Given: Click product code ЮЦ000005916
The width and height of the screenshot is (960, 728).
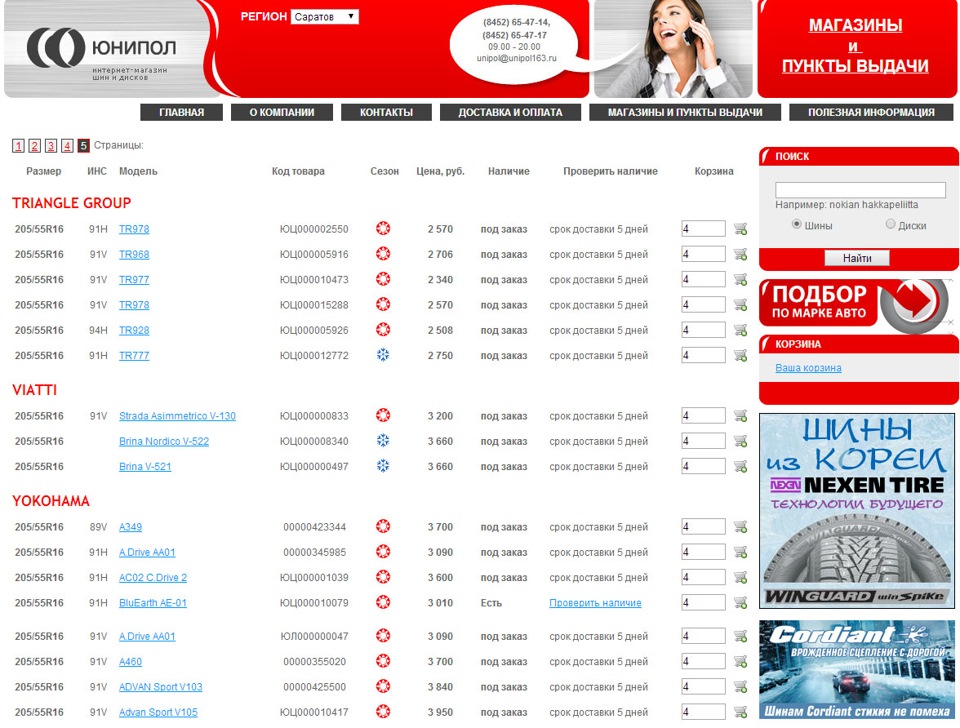Looking at the screenshot, I should pos(314,254).
